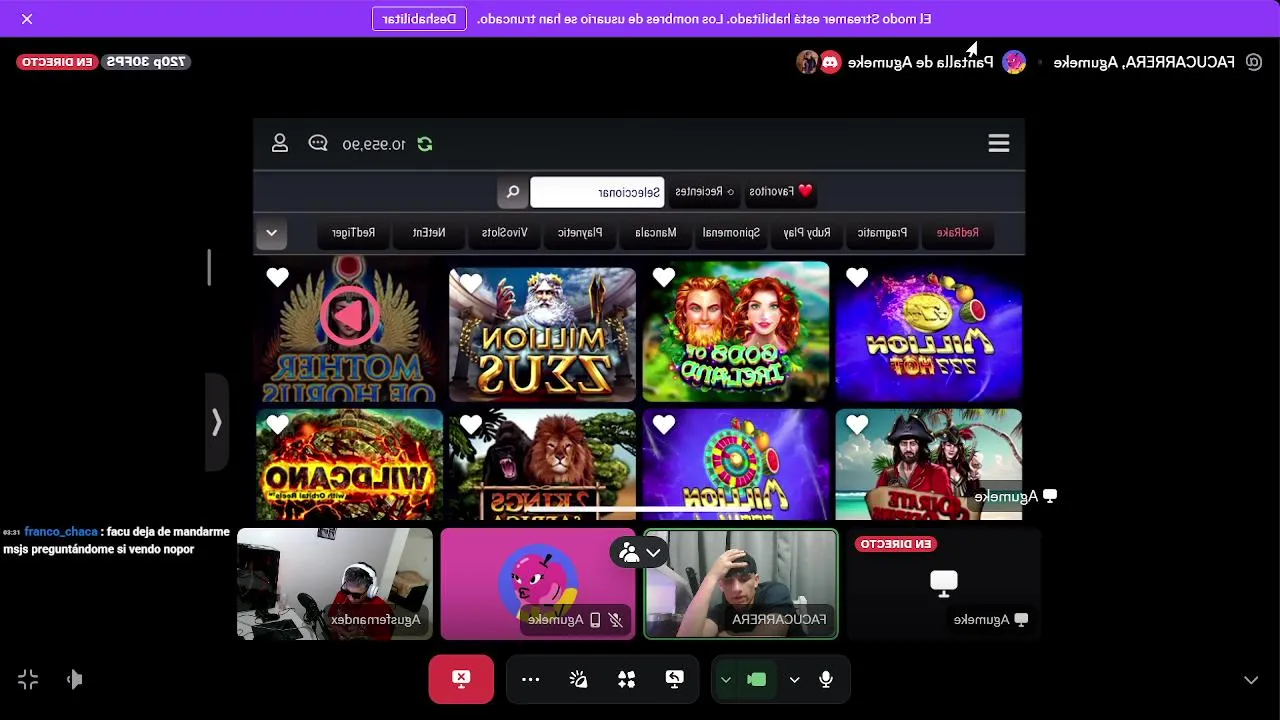Click the participants icon above the video tiles
This screenshot has height=720, width=1280.
point(629,552)
